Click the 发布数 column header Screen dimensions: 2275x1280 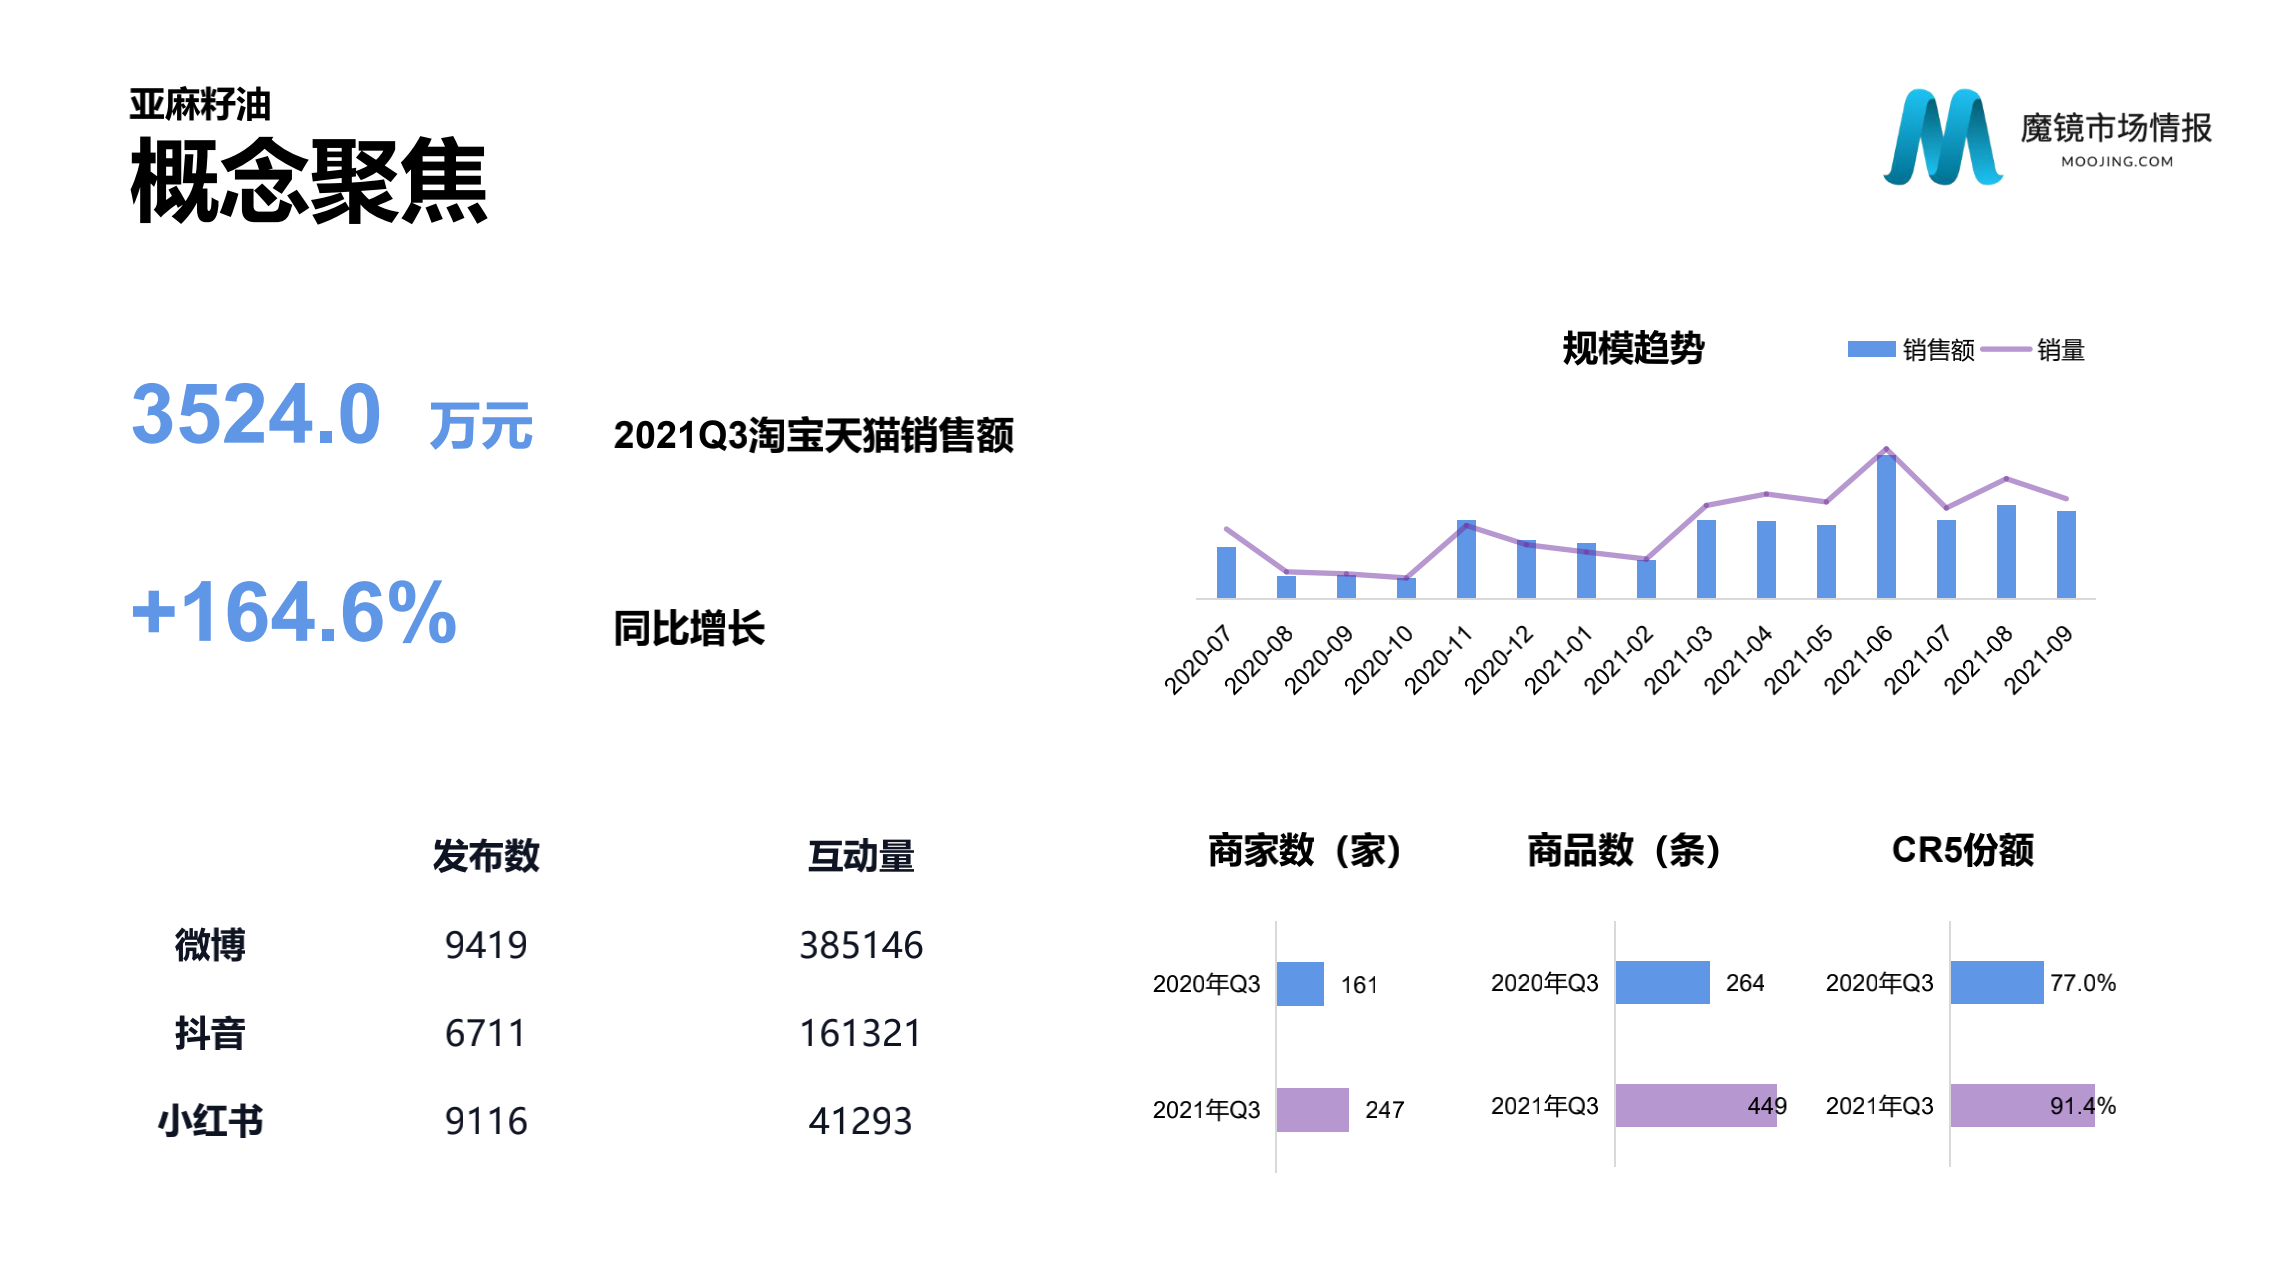coord(486,856)
